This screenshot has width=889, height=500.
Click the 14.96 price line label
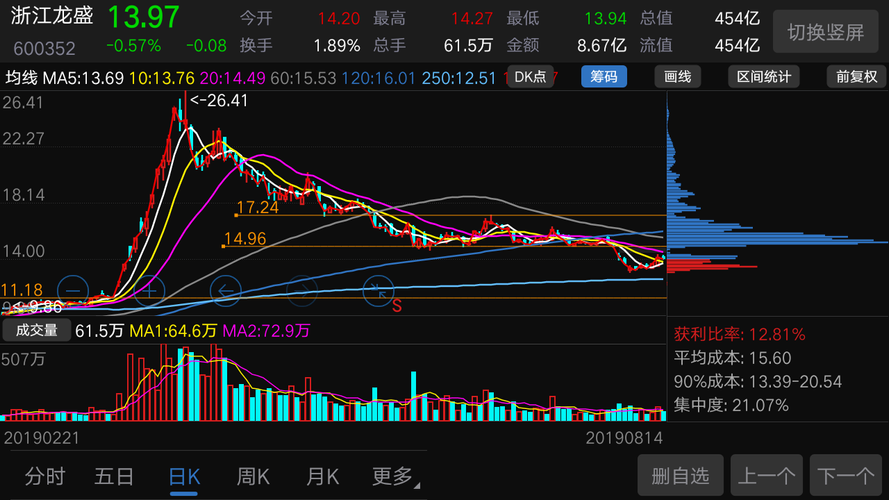245,239
